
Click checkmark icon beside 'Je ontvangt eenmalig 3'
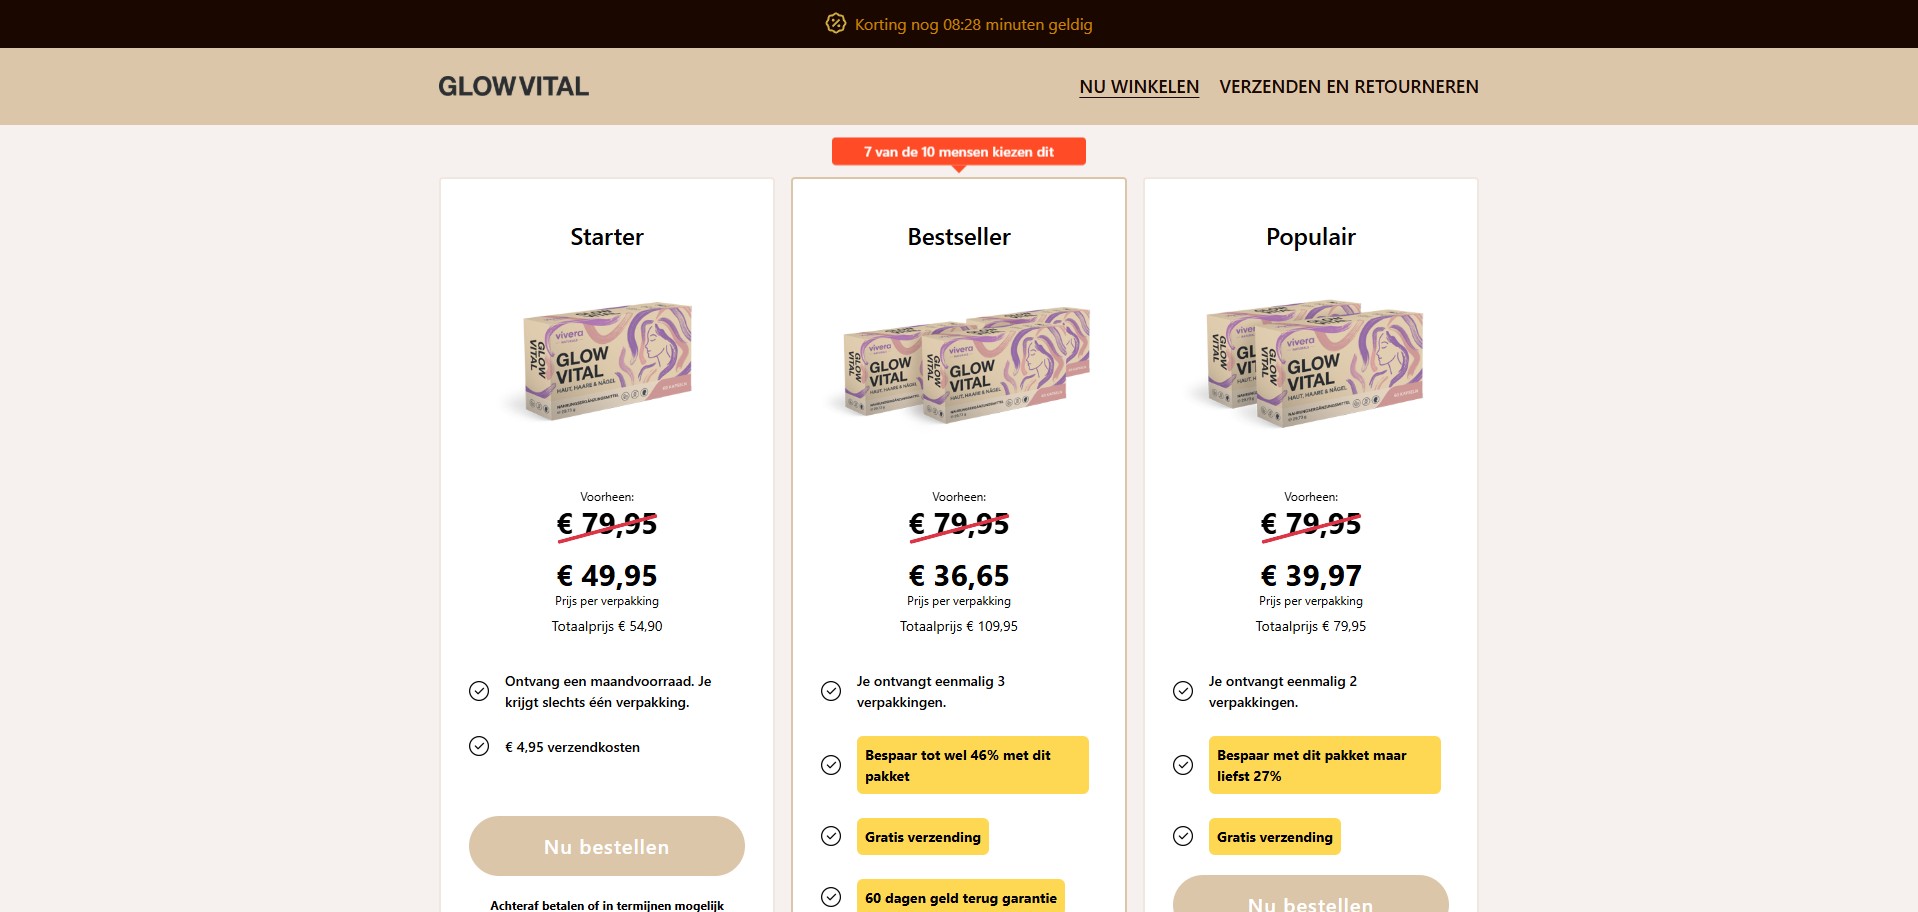(x=831, y=691)
